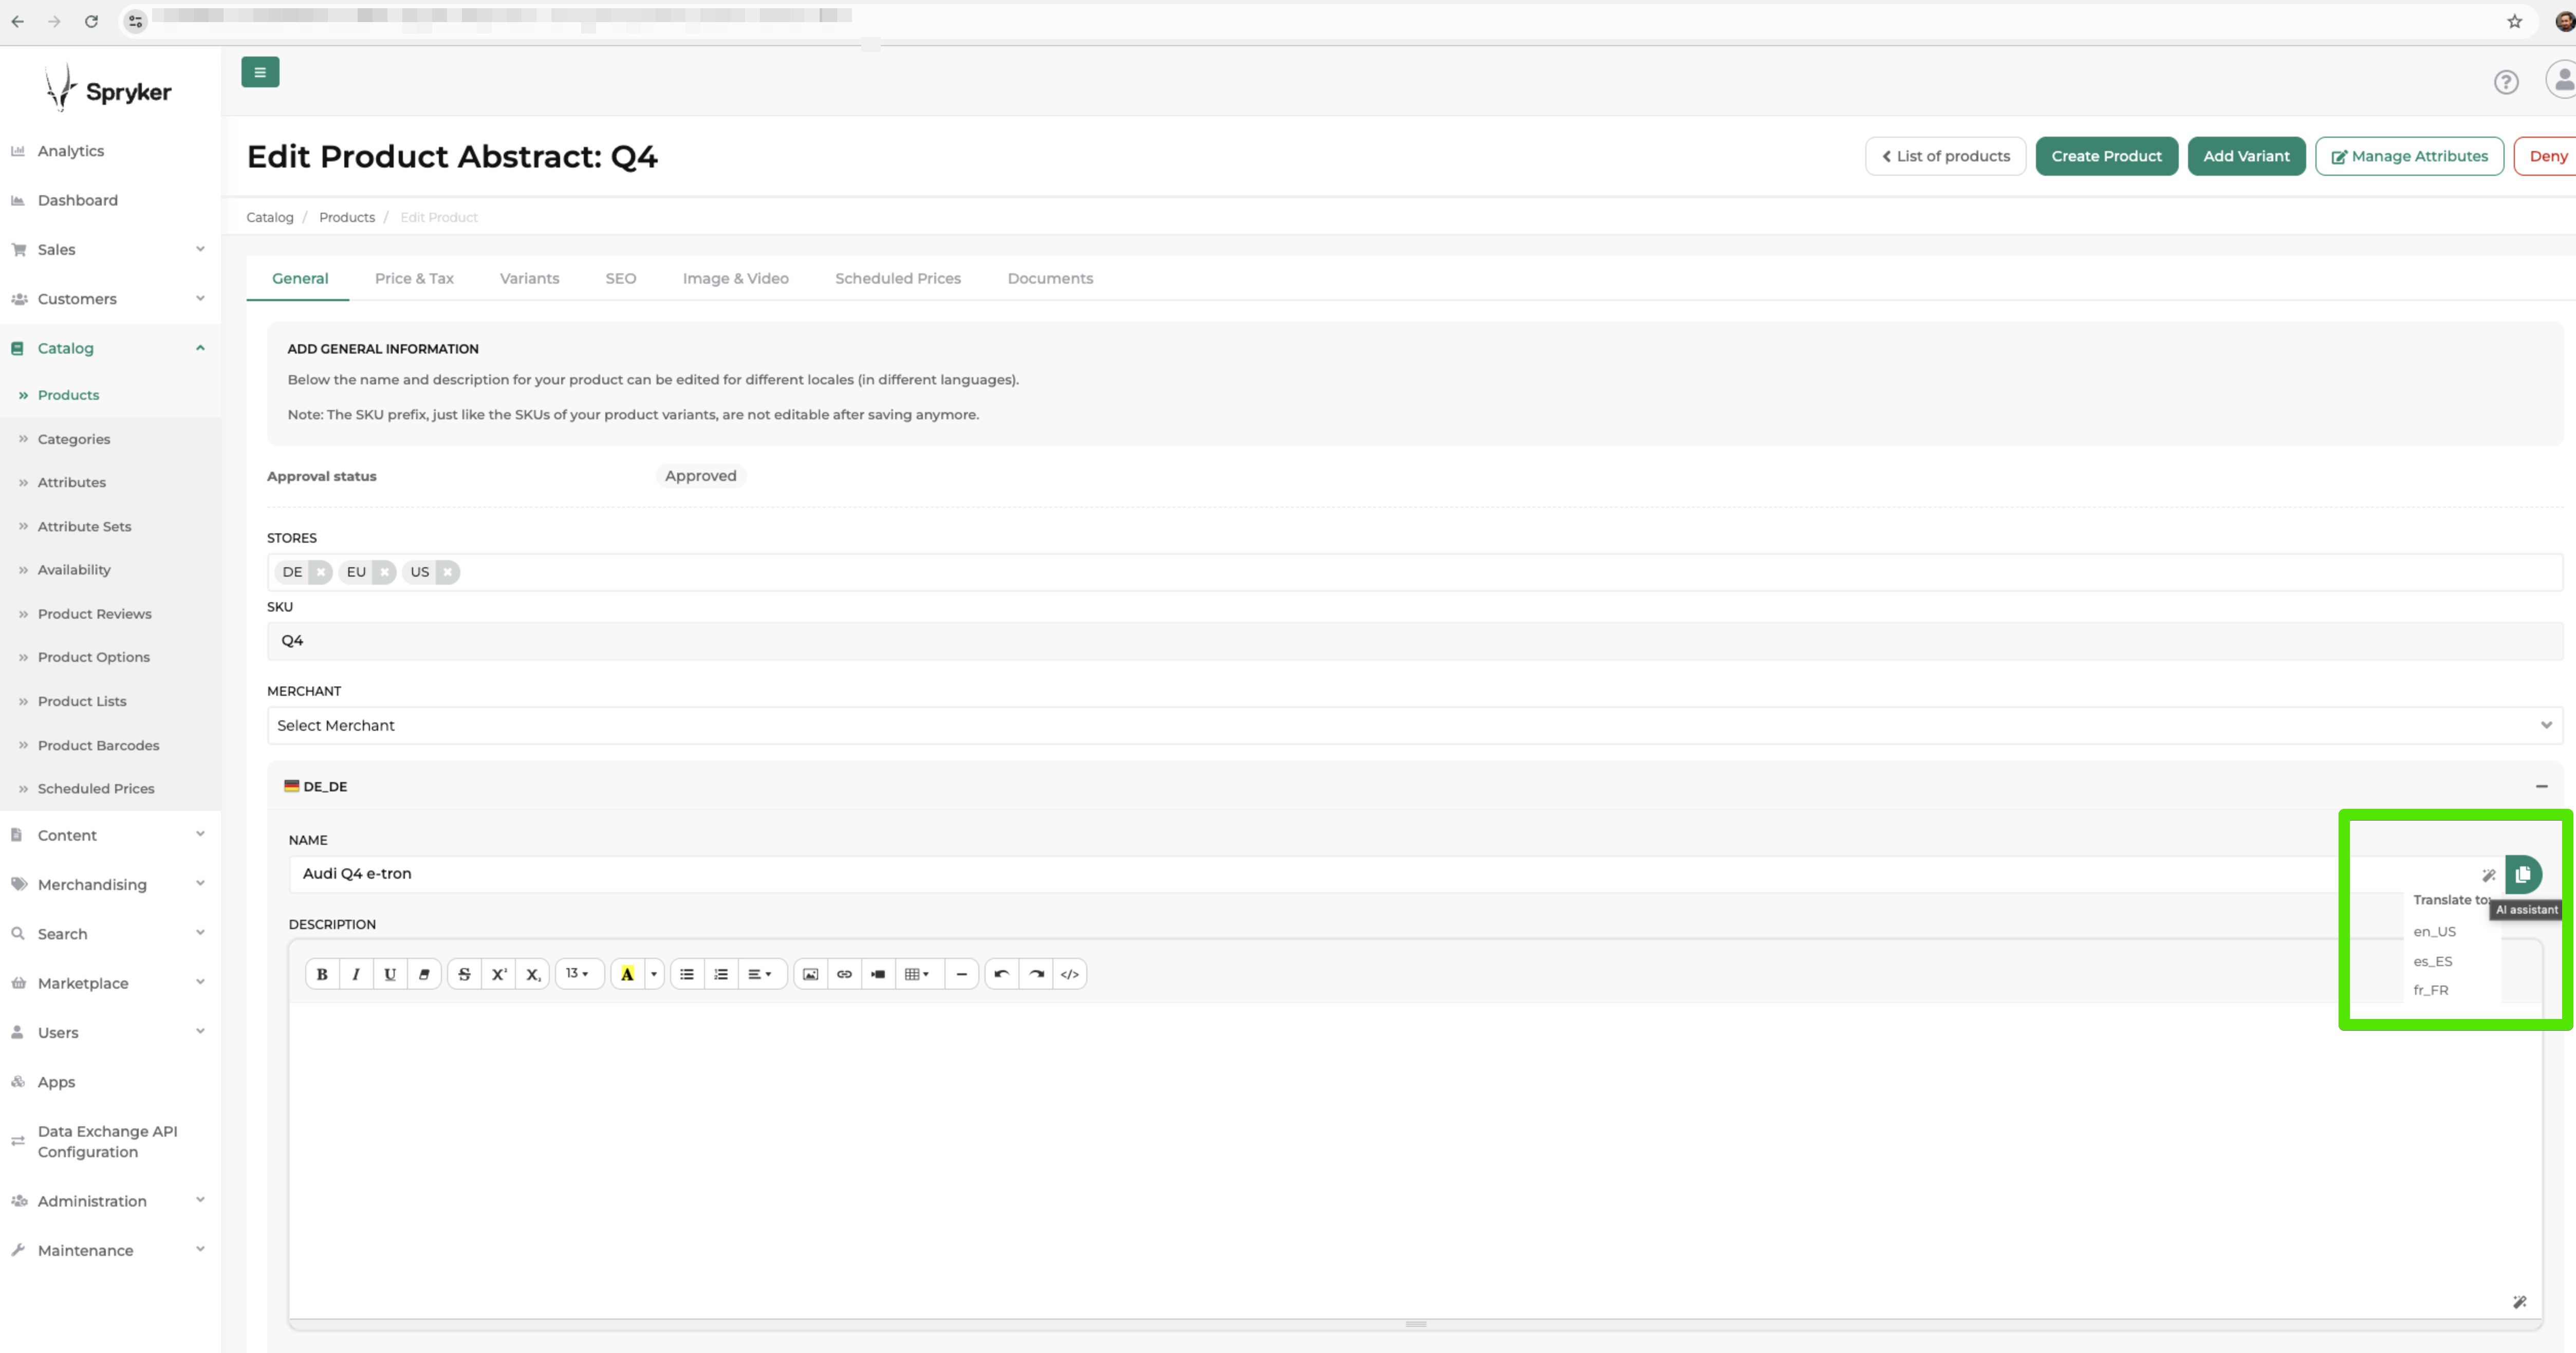Click the Create Product button
This screenshot has width=2576, height=1353.
pyautogui.click(x=2106, y=156)
